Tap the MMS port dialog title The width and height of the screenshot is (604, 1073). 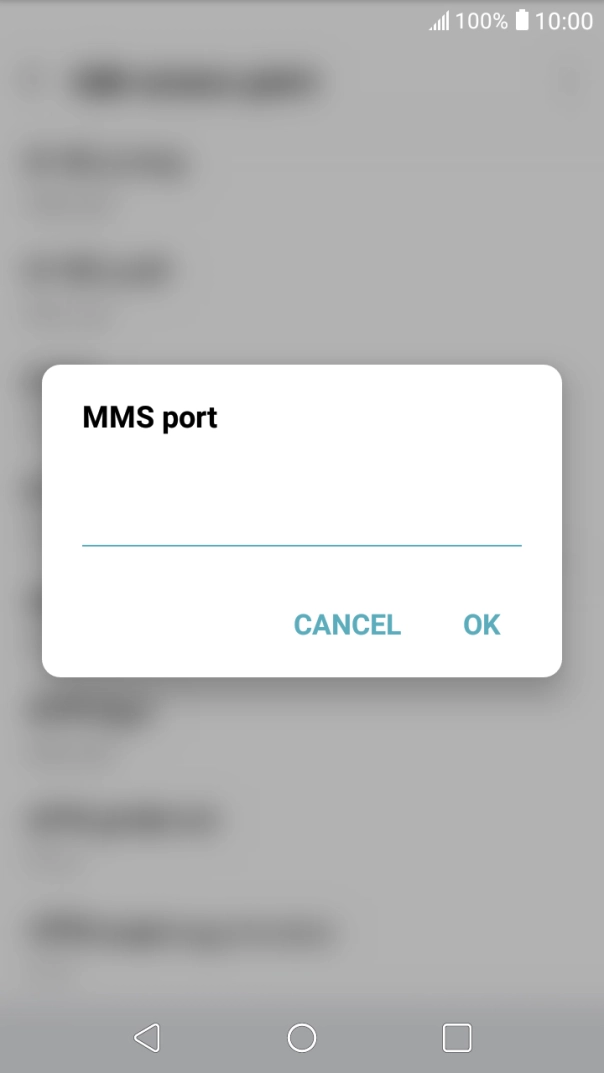pos(150,417)
